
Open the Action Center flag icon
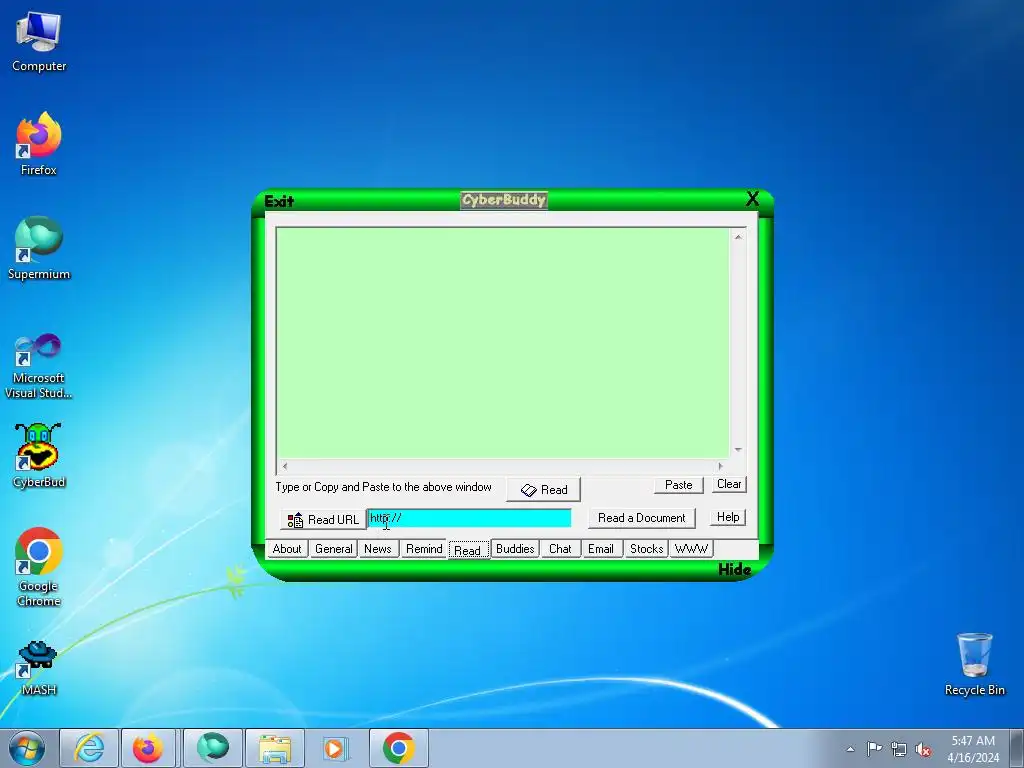874,749
